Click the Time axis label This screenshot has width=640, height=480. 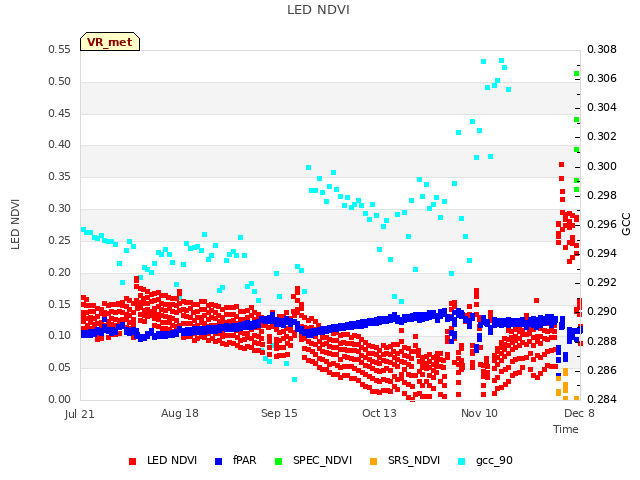pyautogui.click(x=566, y=429)
